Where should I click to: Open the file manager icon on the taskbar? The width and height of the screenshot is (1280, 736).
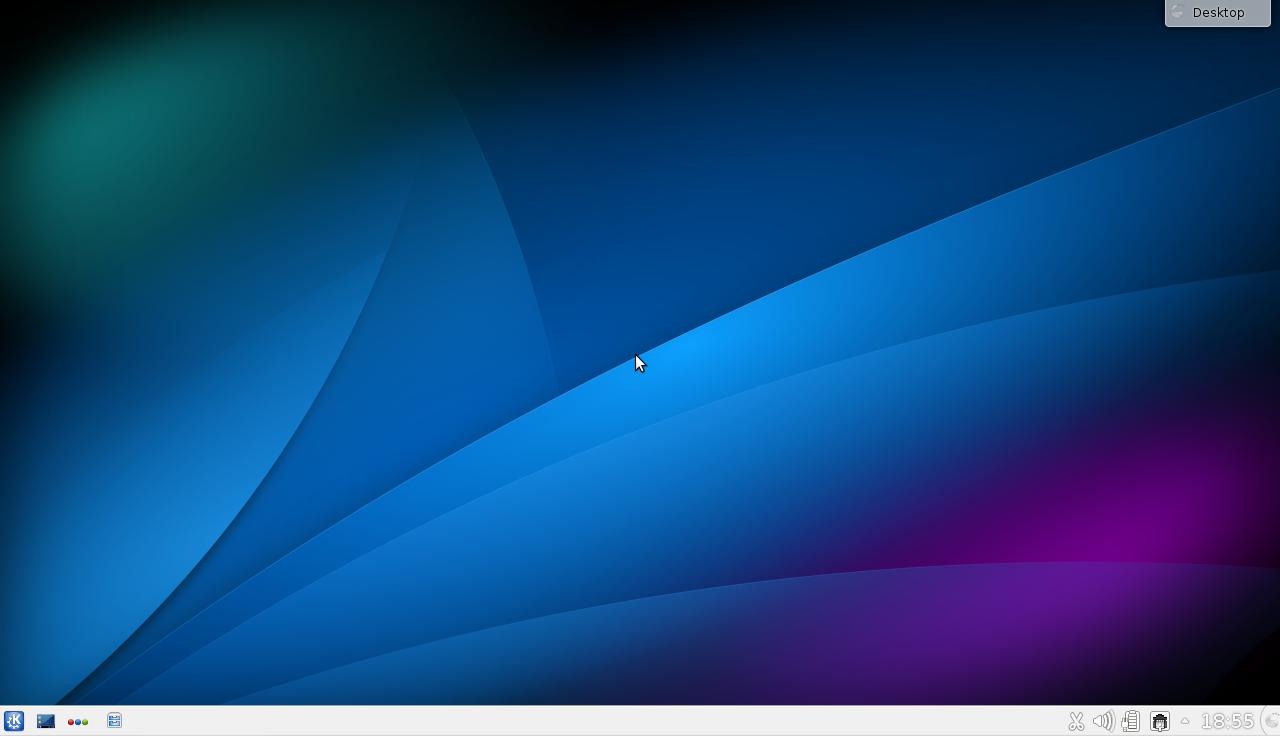coord(114,721)
